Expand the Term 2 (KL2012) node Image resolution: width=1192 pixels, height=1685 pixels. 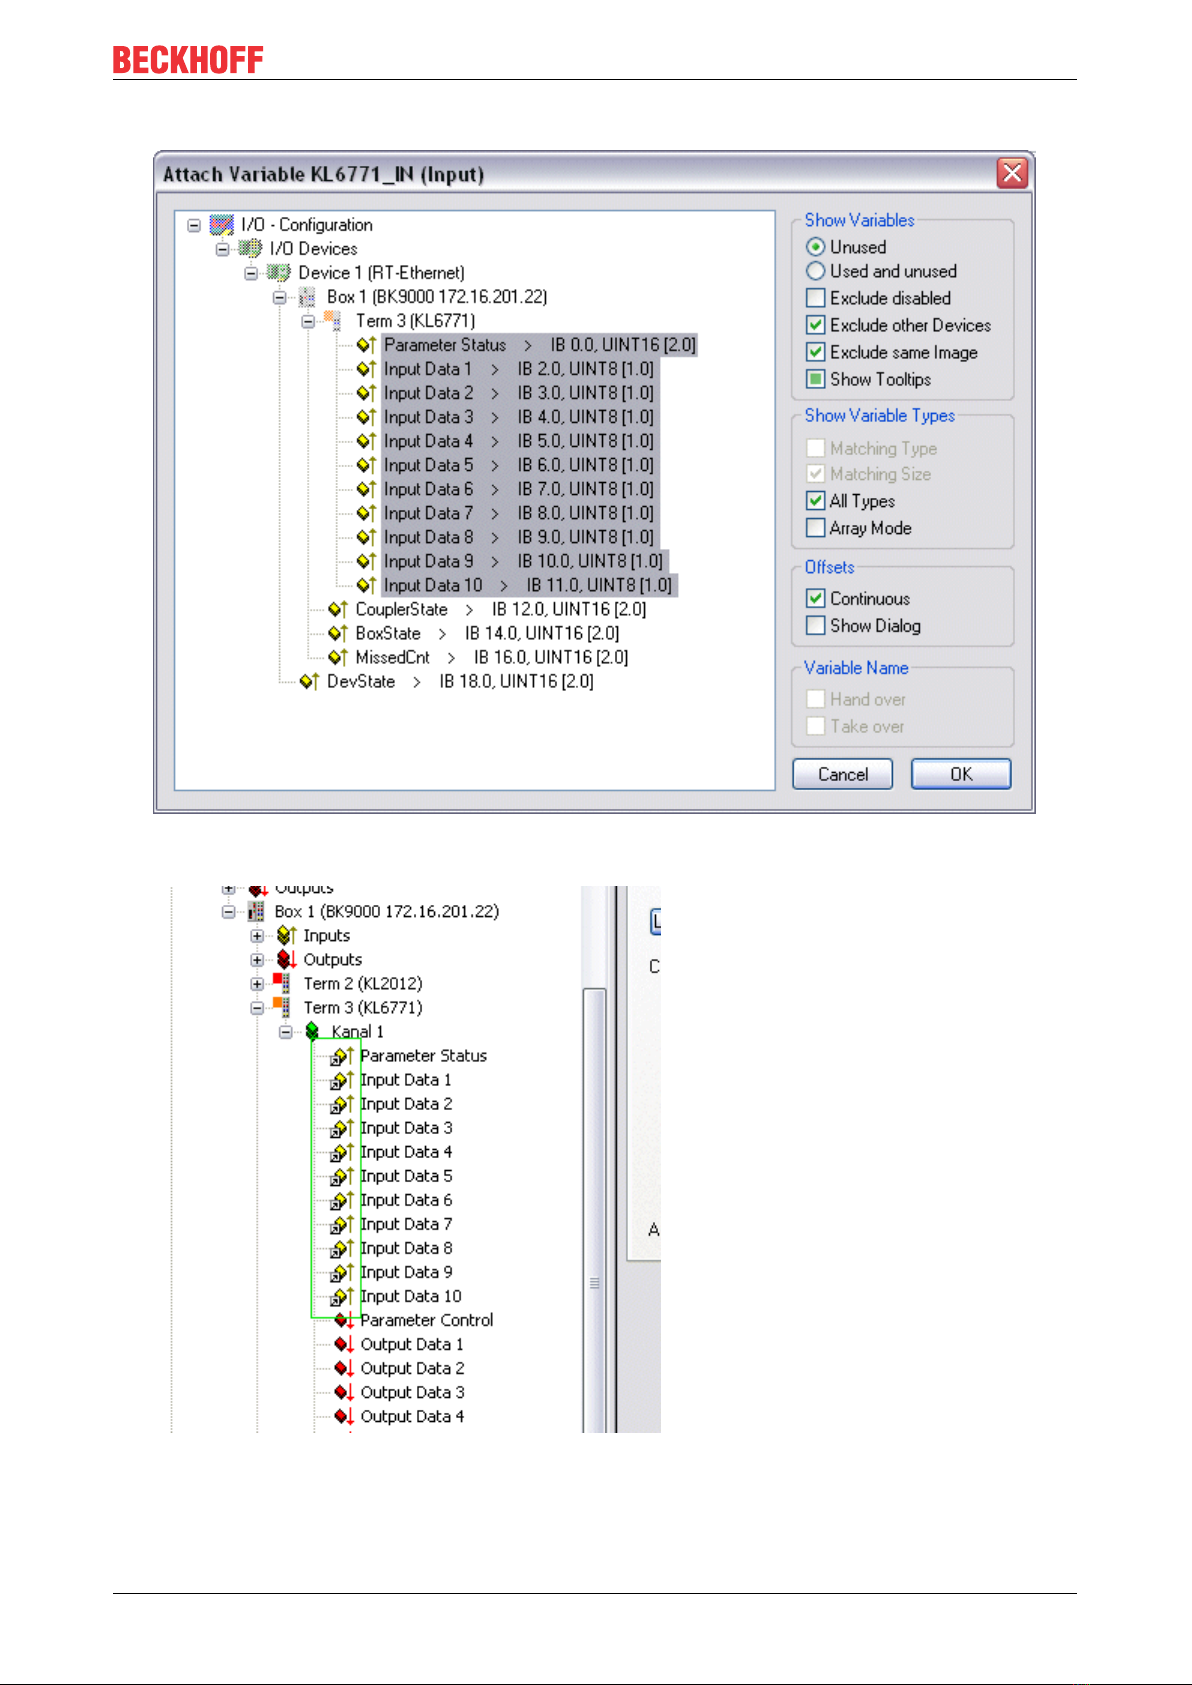click(x=257, y=984)
